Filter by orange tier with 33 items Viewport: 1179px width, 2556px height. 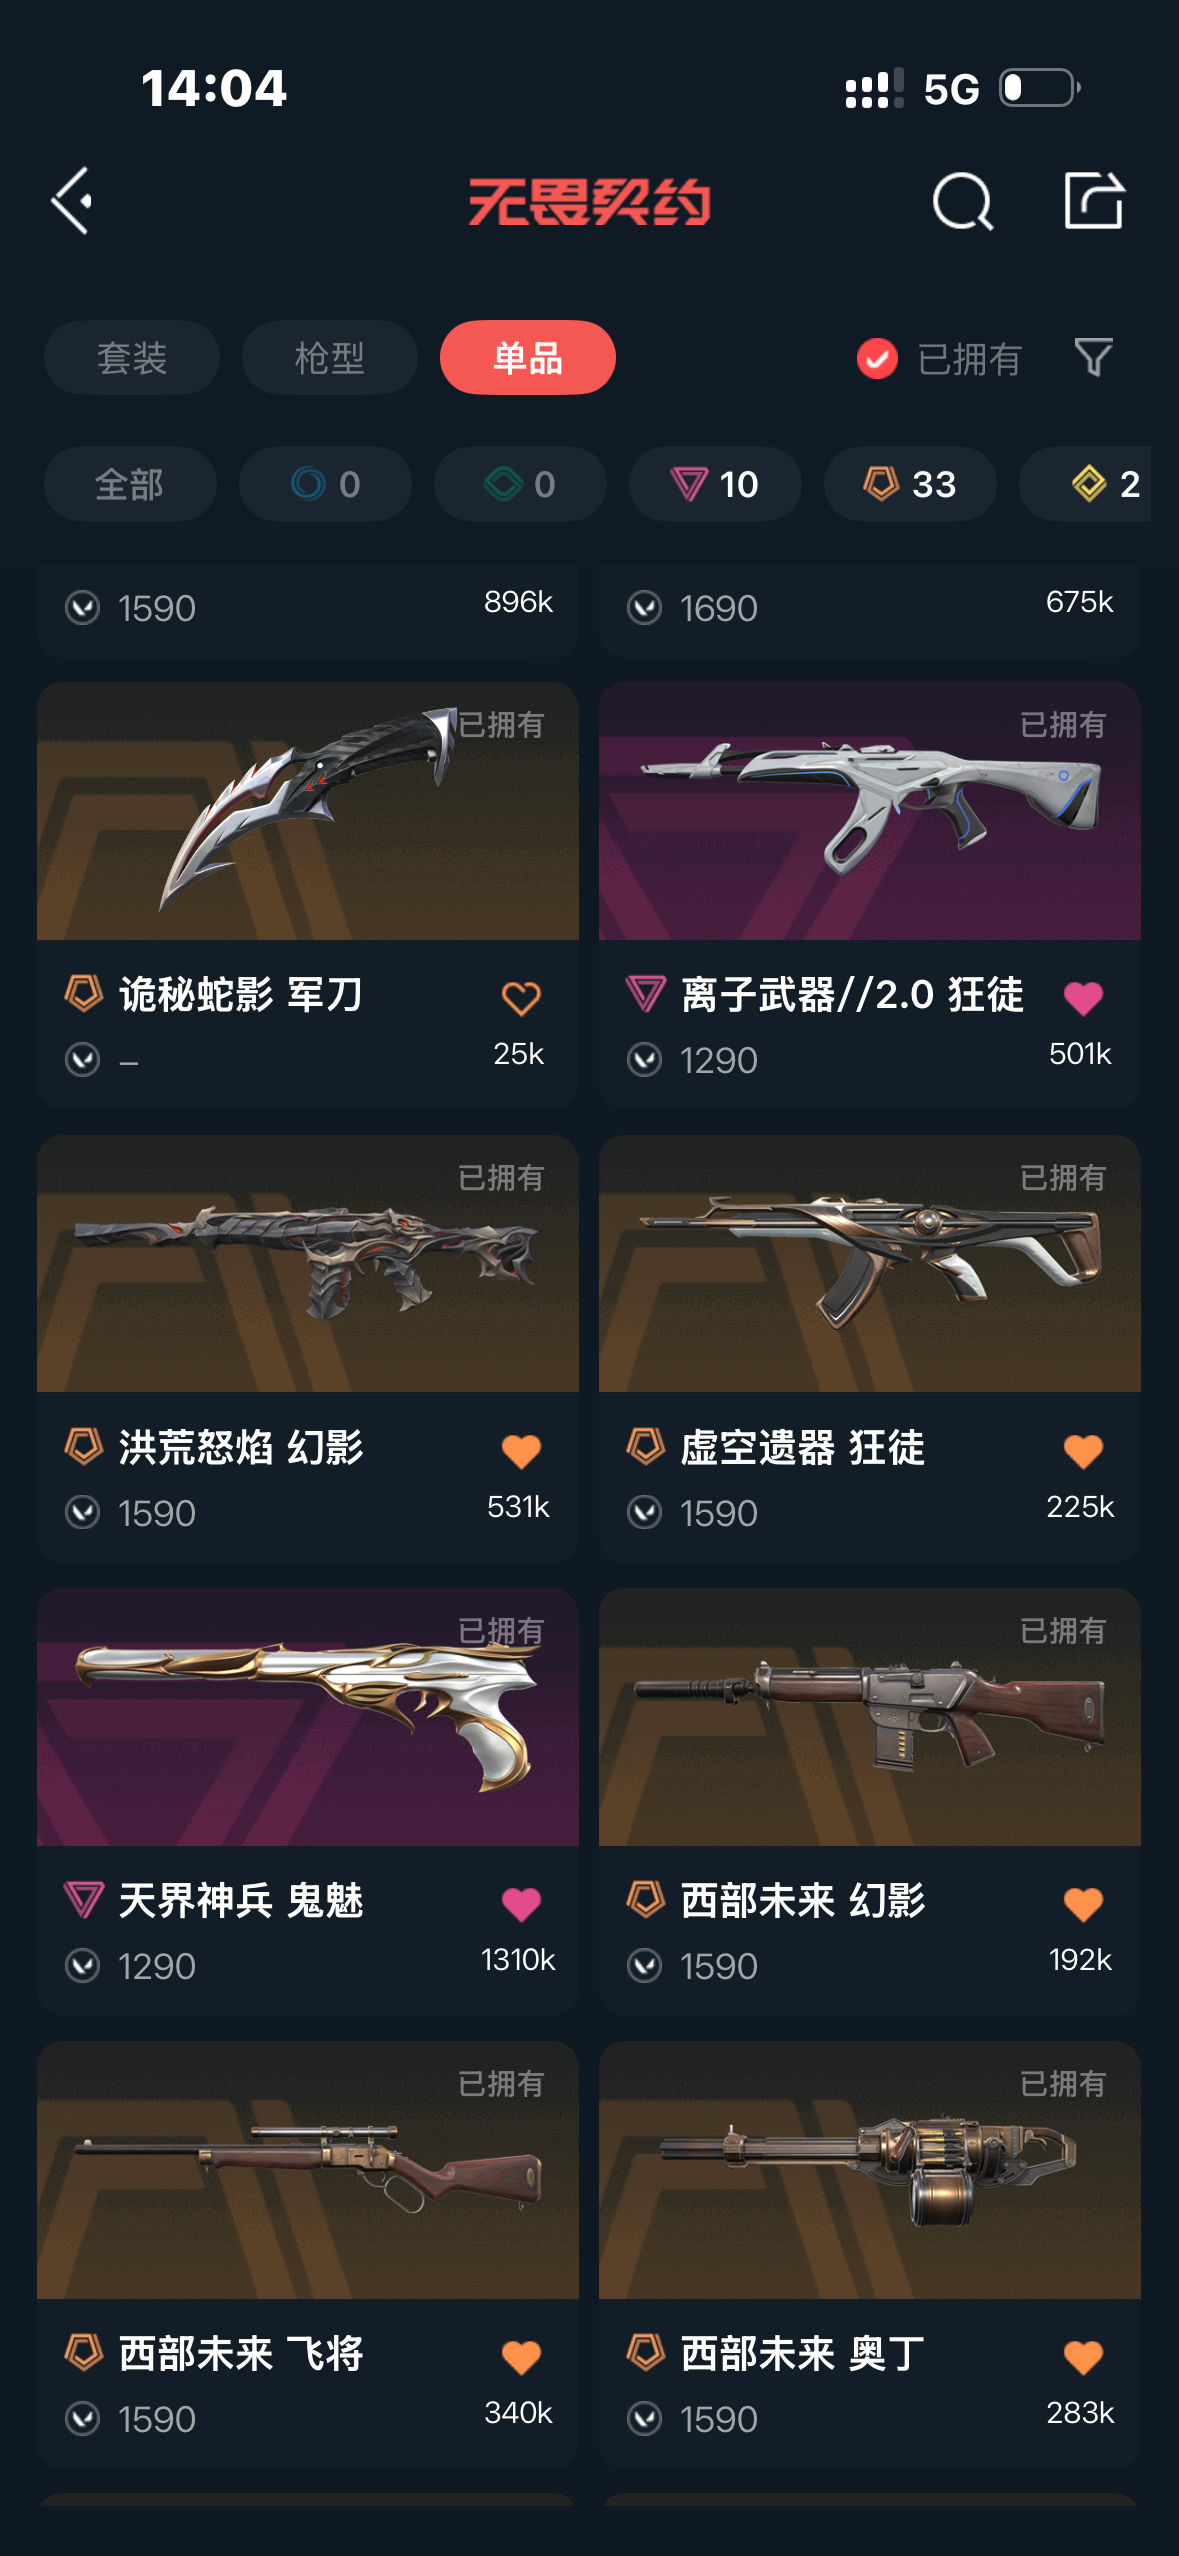(910, 484)
